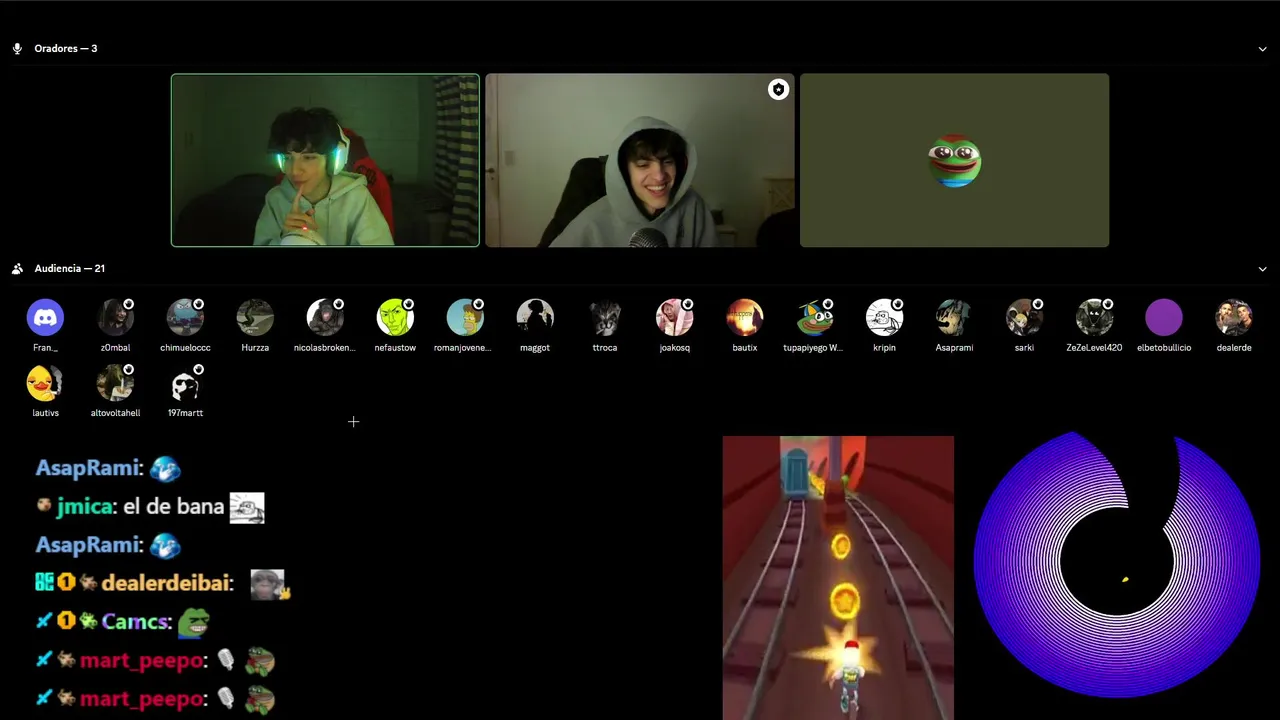The image size is (1280, 720).
Task: Click the "Oradores — 3" heading
Action: [66, 48]
